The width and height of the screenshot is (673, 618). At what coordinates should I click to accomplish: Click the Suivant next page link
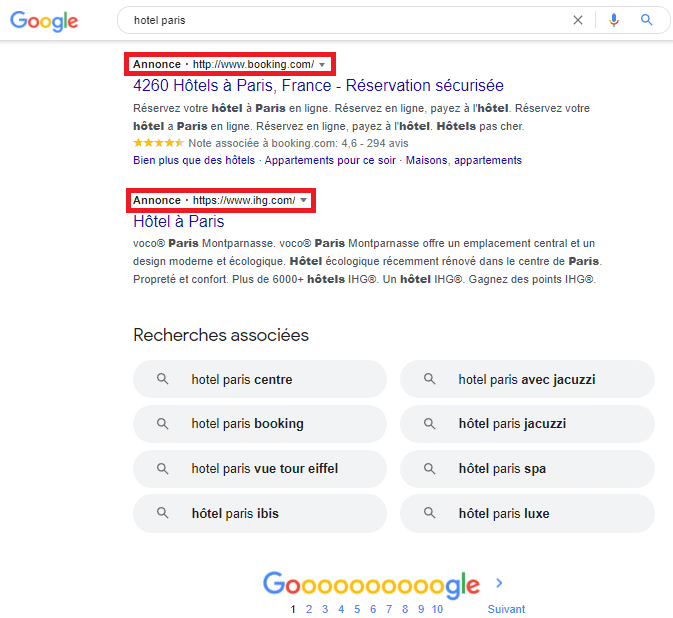coord(506,609)
